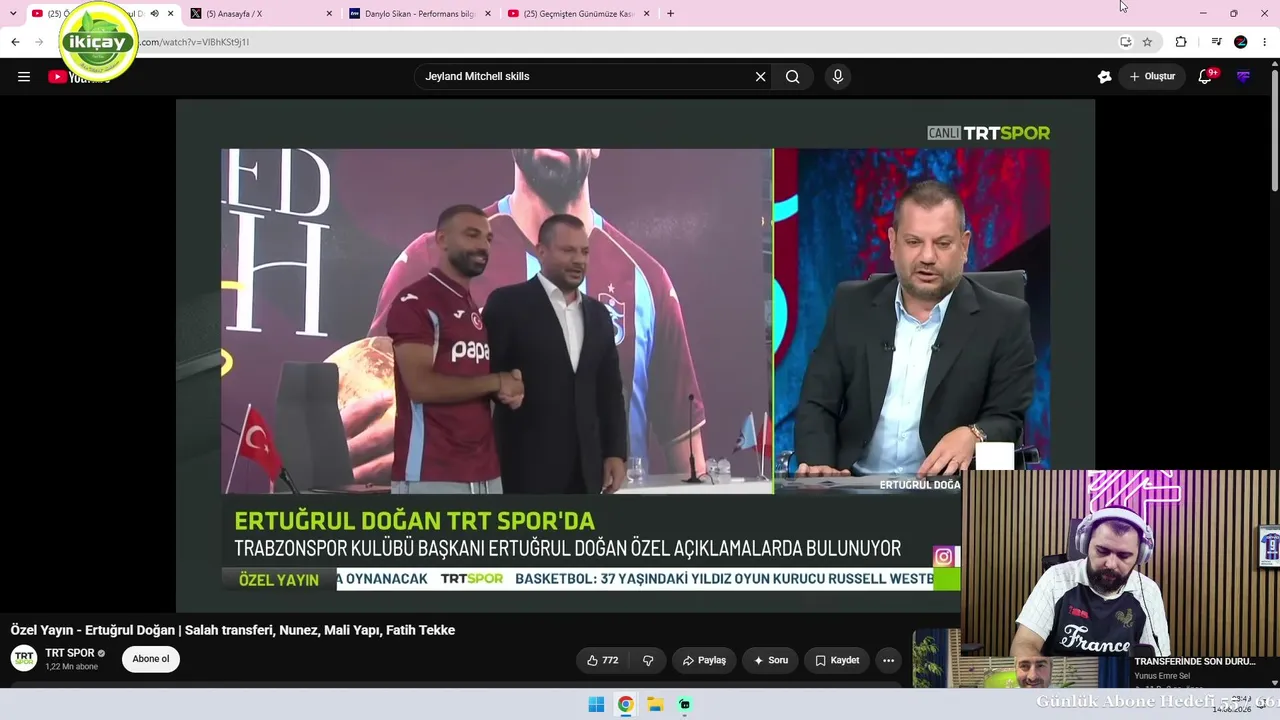Image resolution: width=1280 pixels, height=720 pixels.
Task: Like the video with thumbs up
Action: coord(602,660)
